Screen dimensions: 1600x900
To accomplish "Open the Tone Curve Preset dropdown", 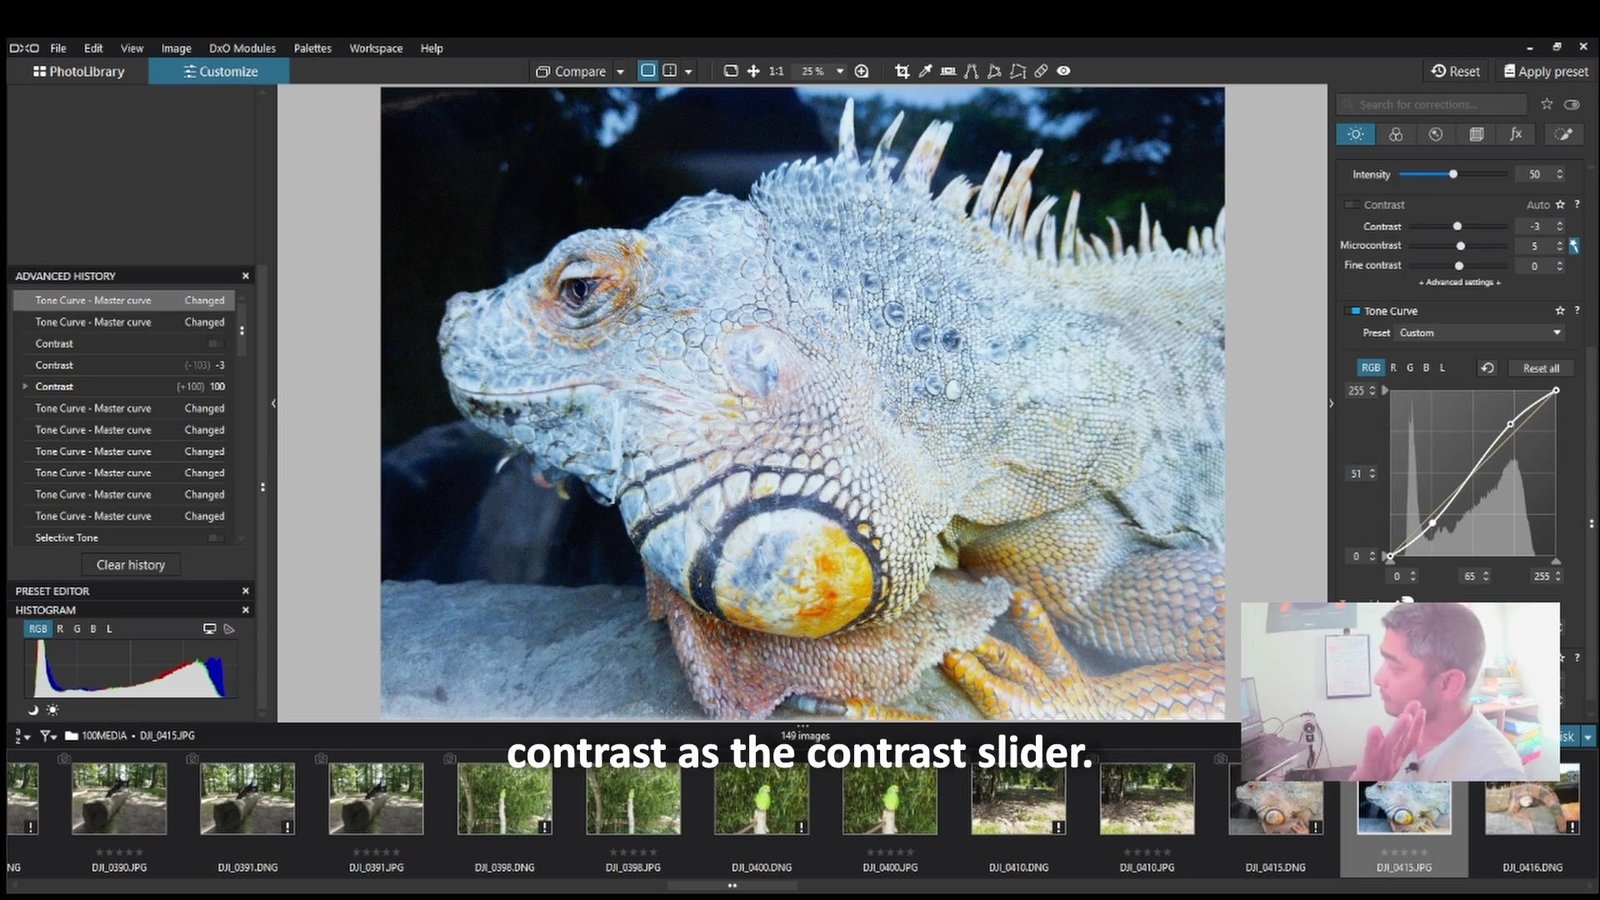I will tap(1480, 333).
